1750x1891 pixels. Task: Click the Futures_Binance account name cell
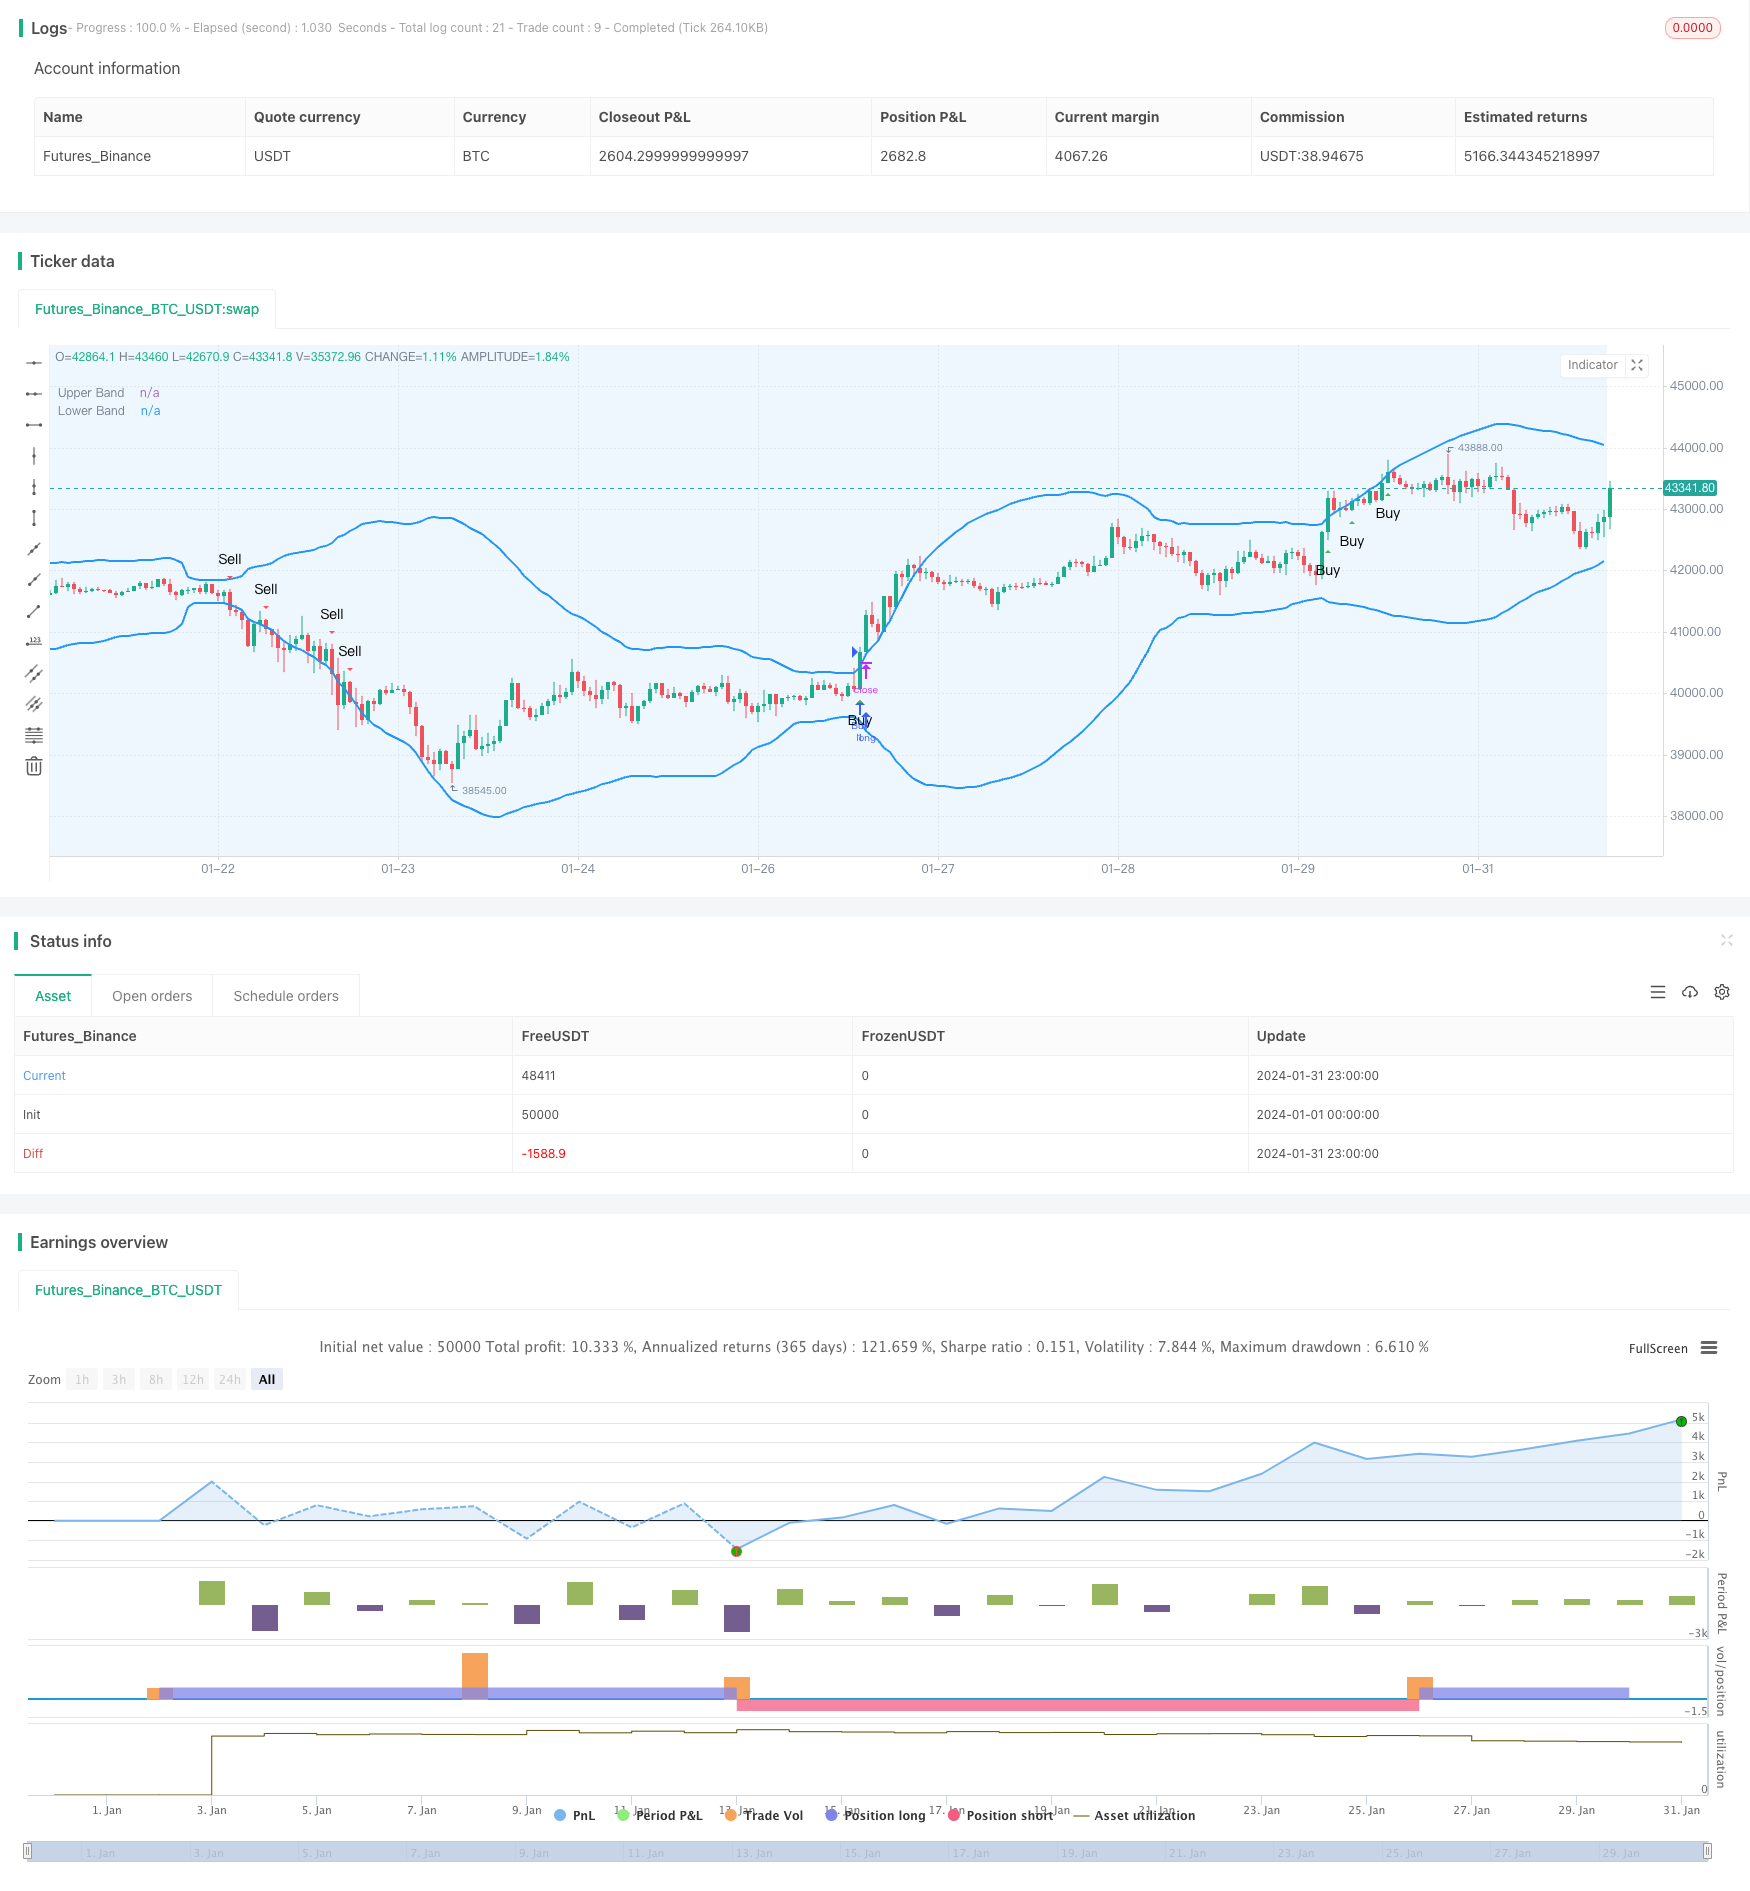[x=97, y=156]
